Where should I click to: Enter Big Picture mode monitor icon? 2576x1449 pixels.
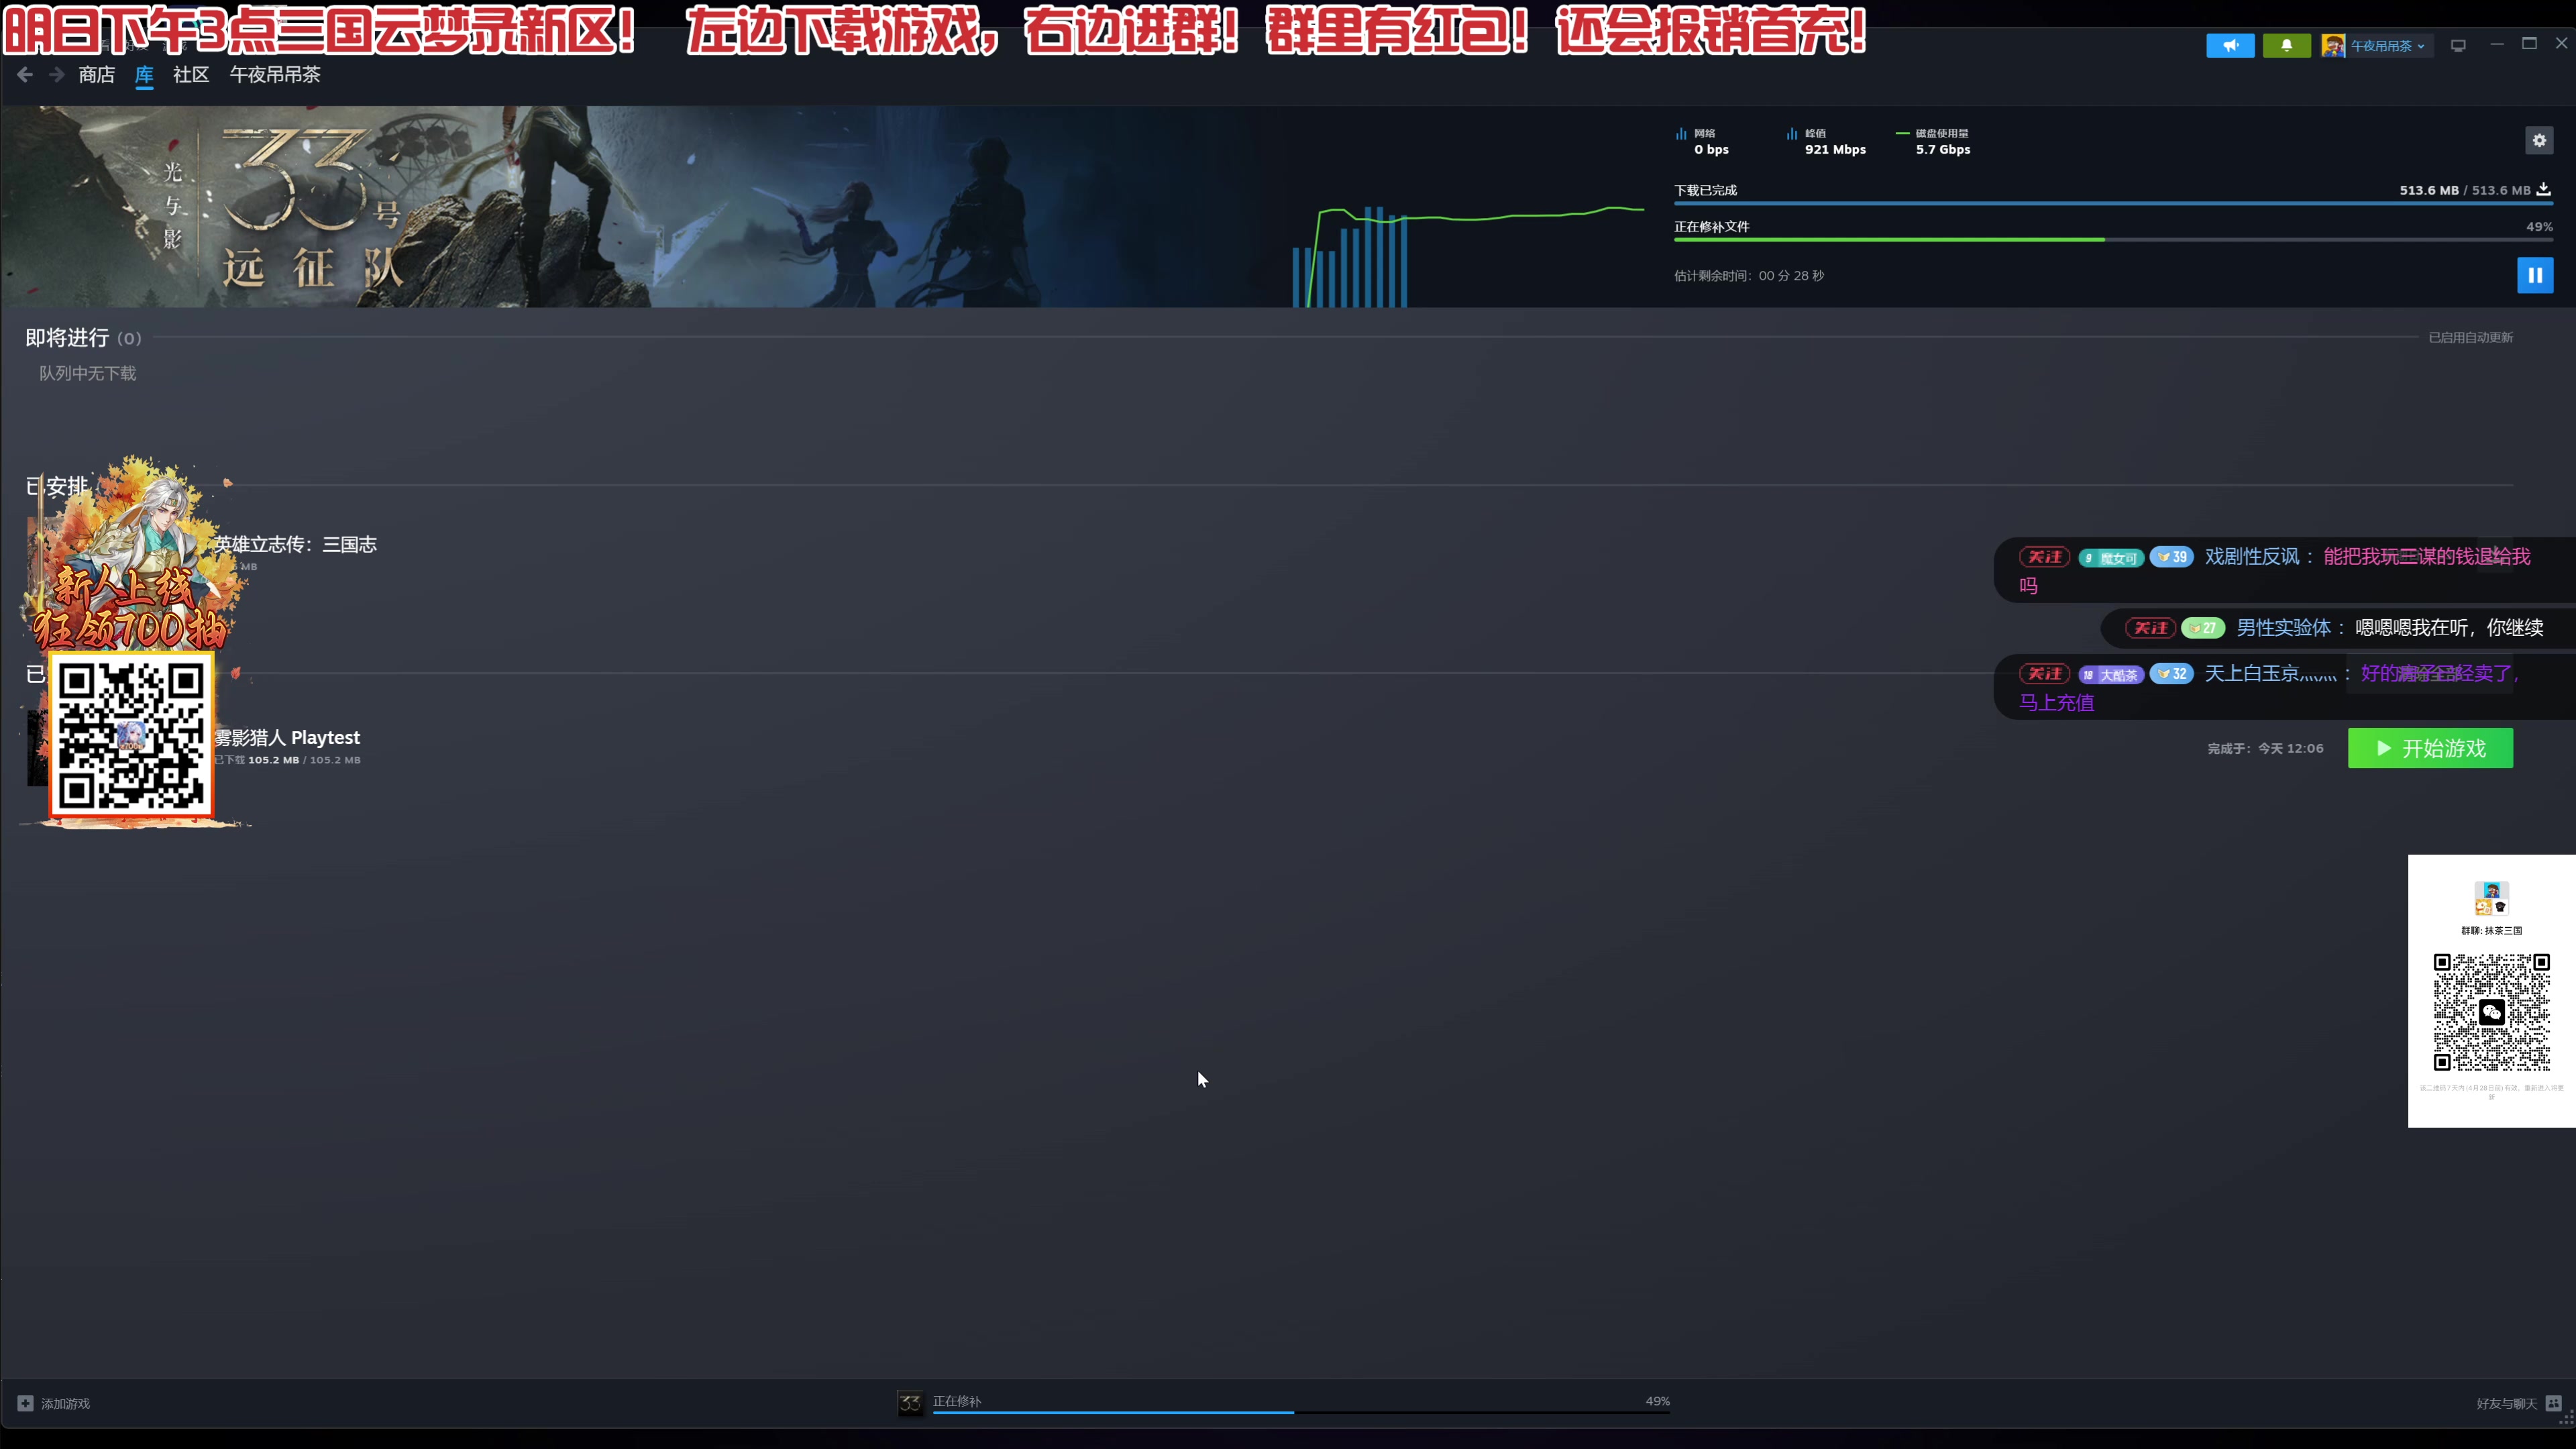click(2458, 45)
